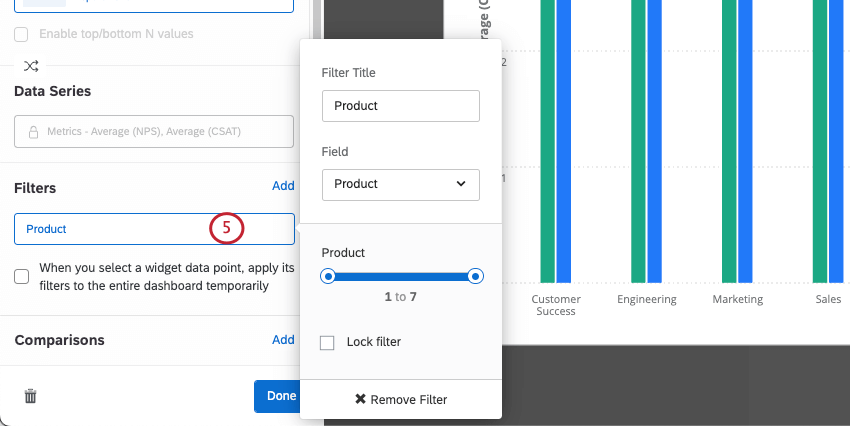The image size is (850, 426).
Task: Click the right handle of Product slider
Action: pyautogui.click(x=476, y=276)
